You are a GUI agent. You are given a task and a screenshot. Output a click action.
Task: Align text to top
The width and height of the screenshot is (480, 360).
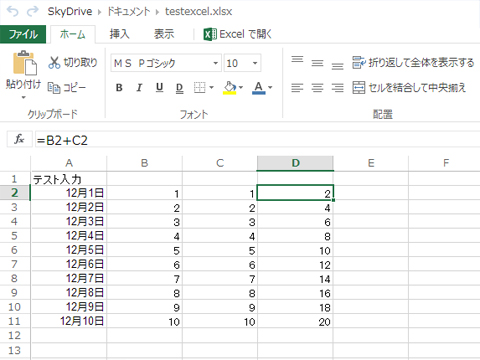[x=297, y=59]
